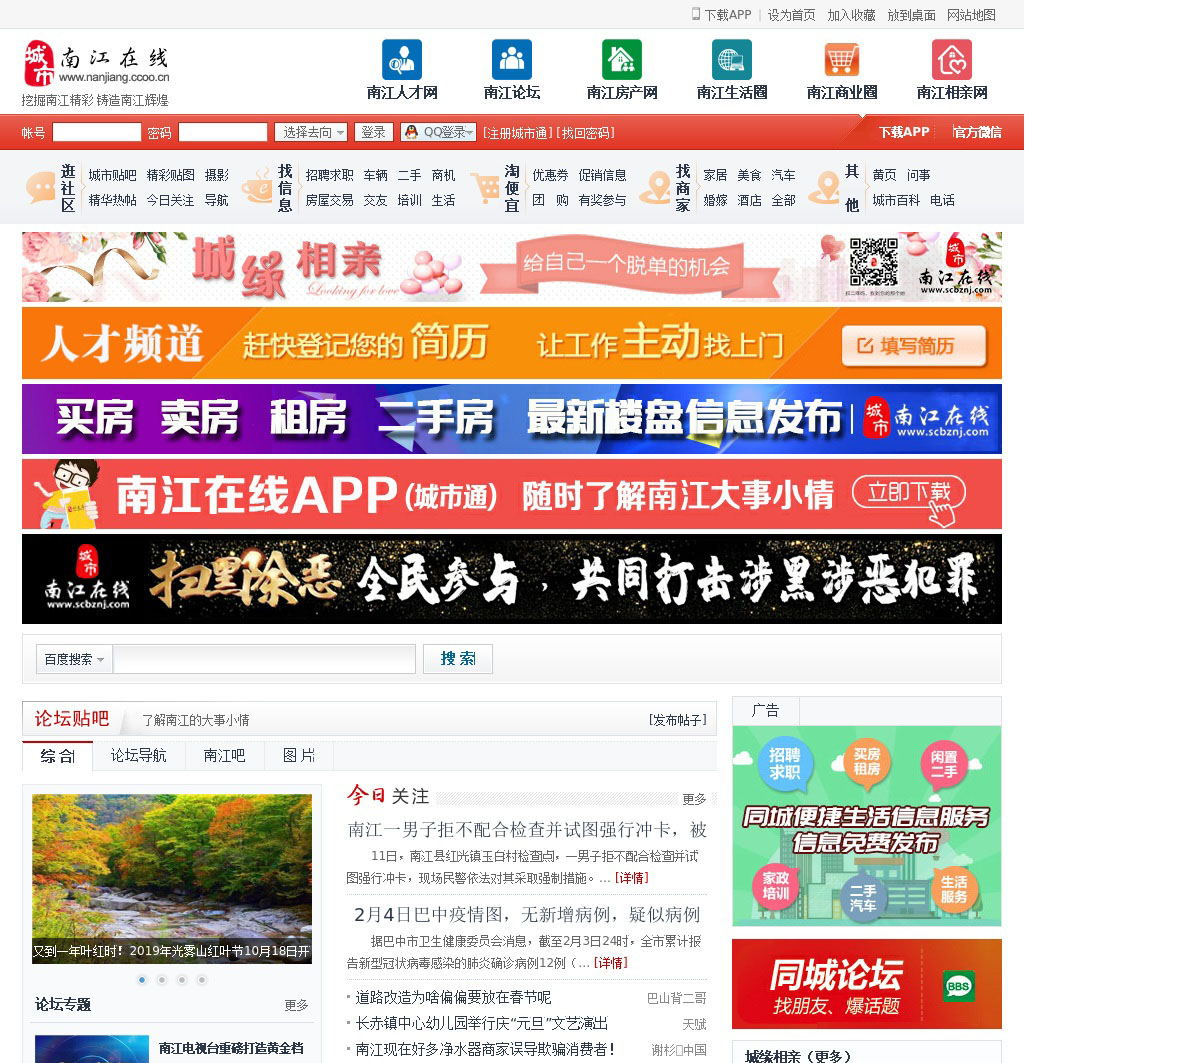
Task: Click the 找商家 map pin icon
Action: point(655,187)
